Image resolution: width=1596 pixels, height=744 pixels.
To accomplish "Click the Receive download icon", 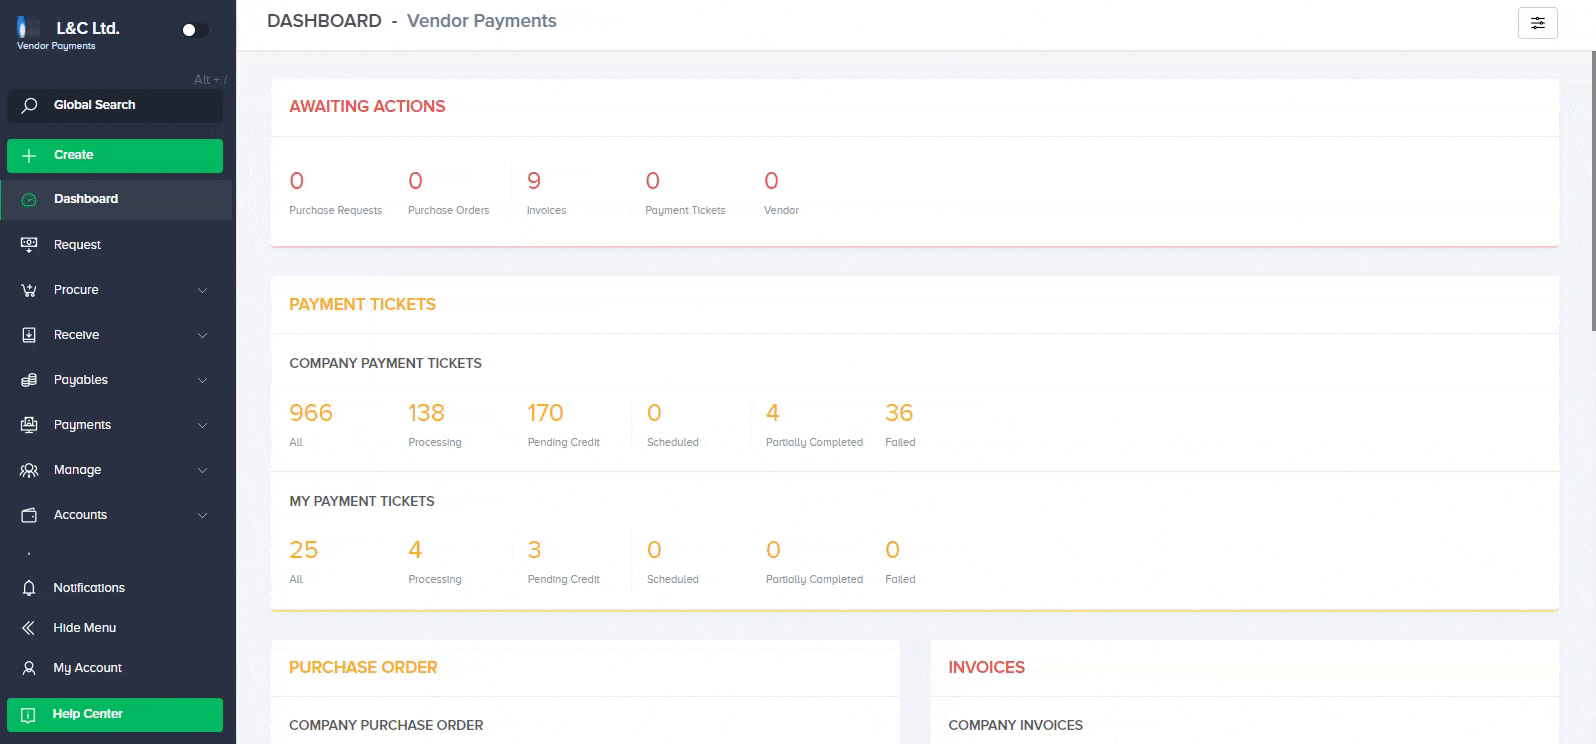I will click(x=29, y=335).
